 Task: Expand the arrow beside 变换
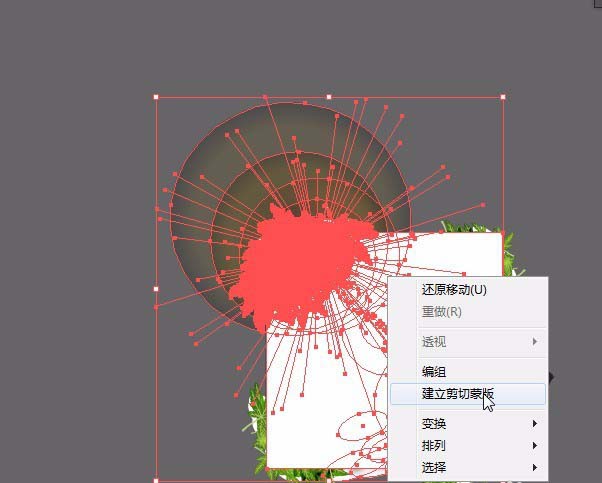point(535,423)
